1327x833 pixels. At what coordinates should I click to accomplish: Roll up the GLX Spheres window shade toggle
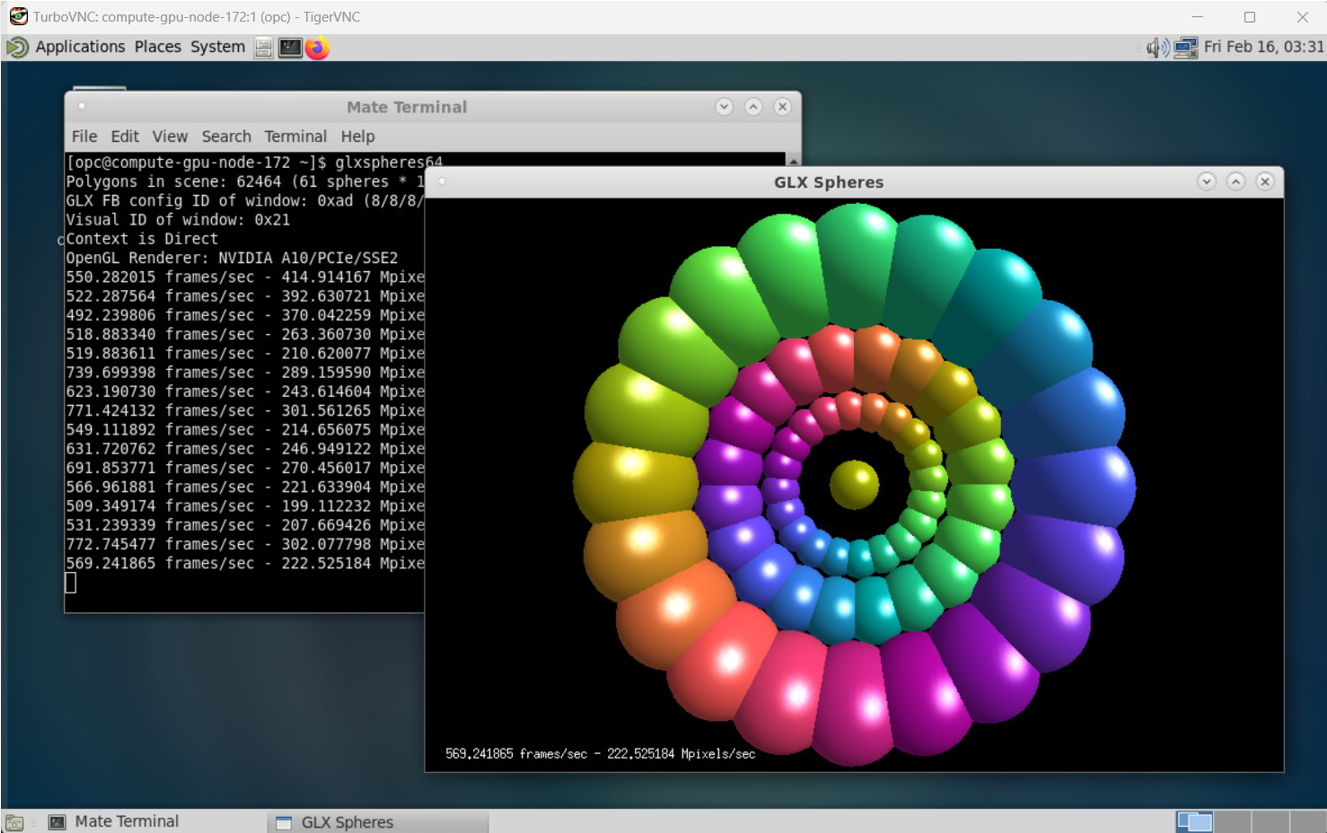1236,181
